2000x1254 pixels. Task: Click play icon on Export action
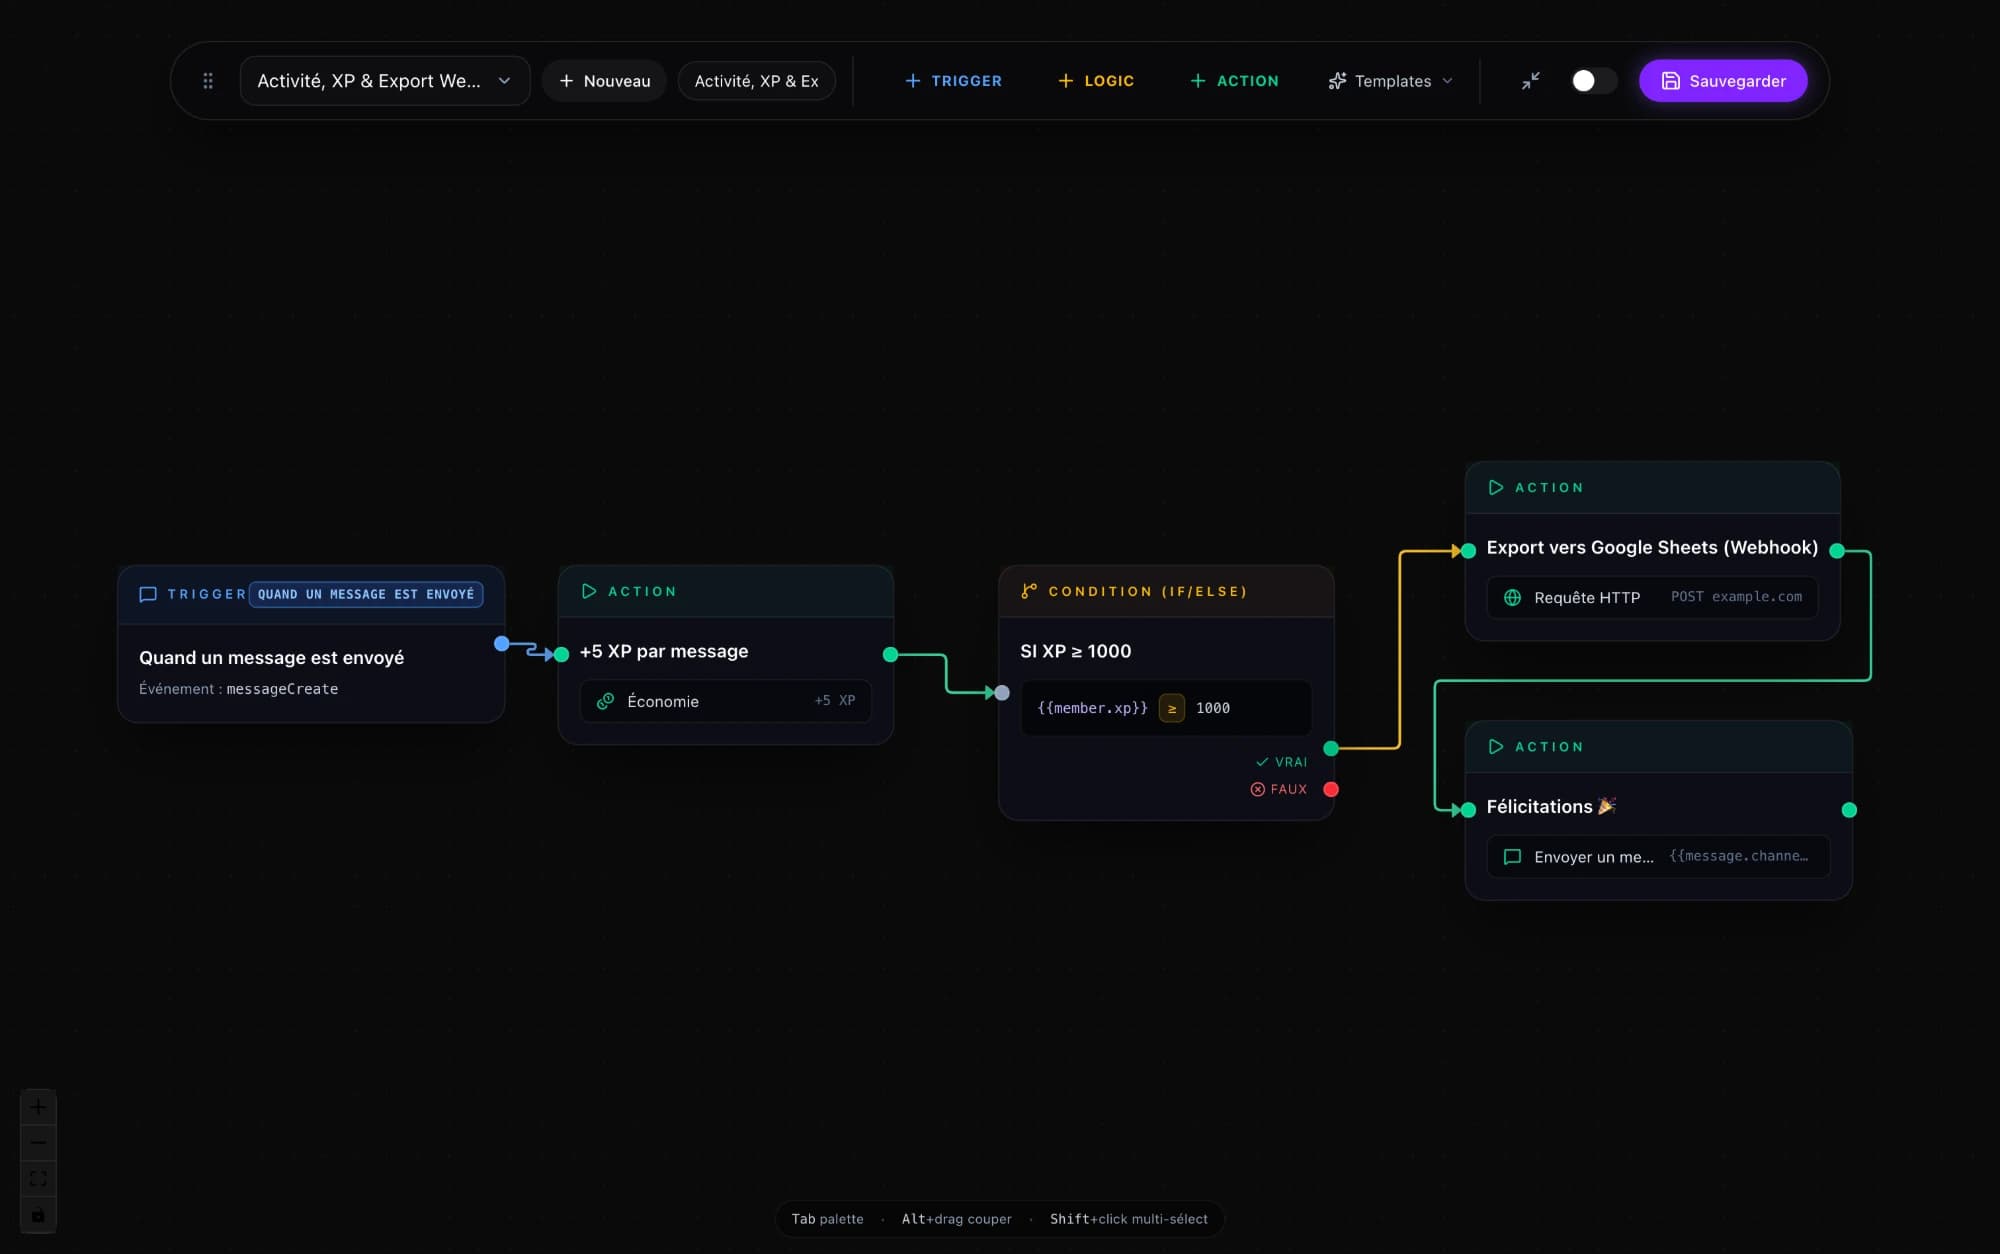click(1496, 487)
